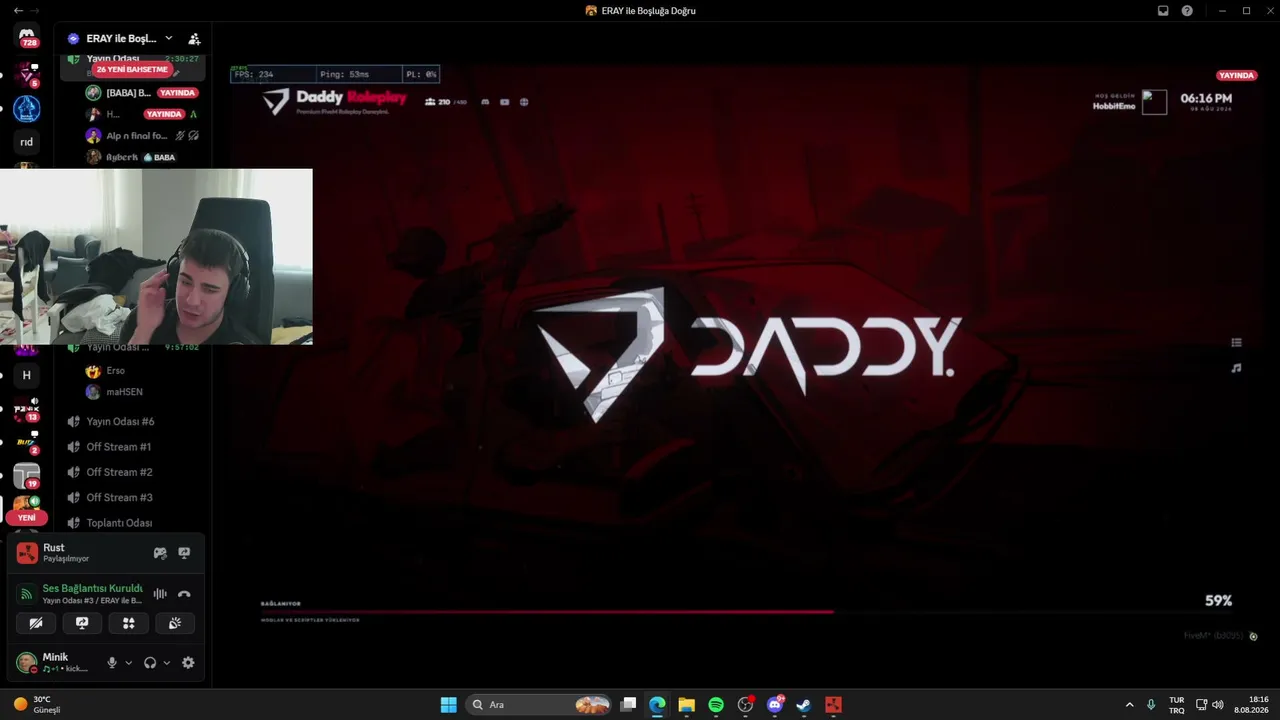1280x720 pixels.
Task: Open microphone input options chevron
Action: (x=128, y=663)
